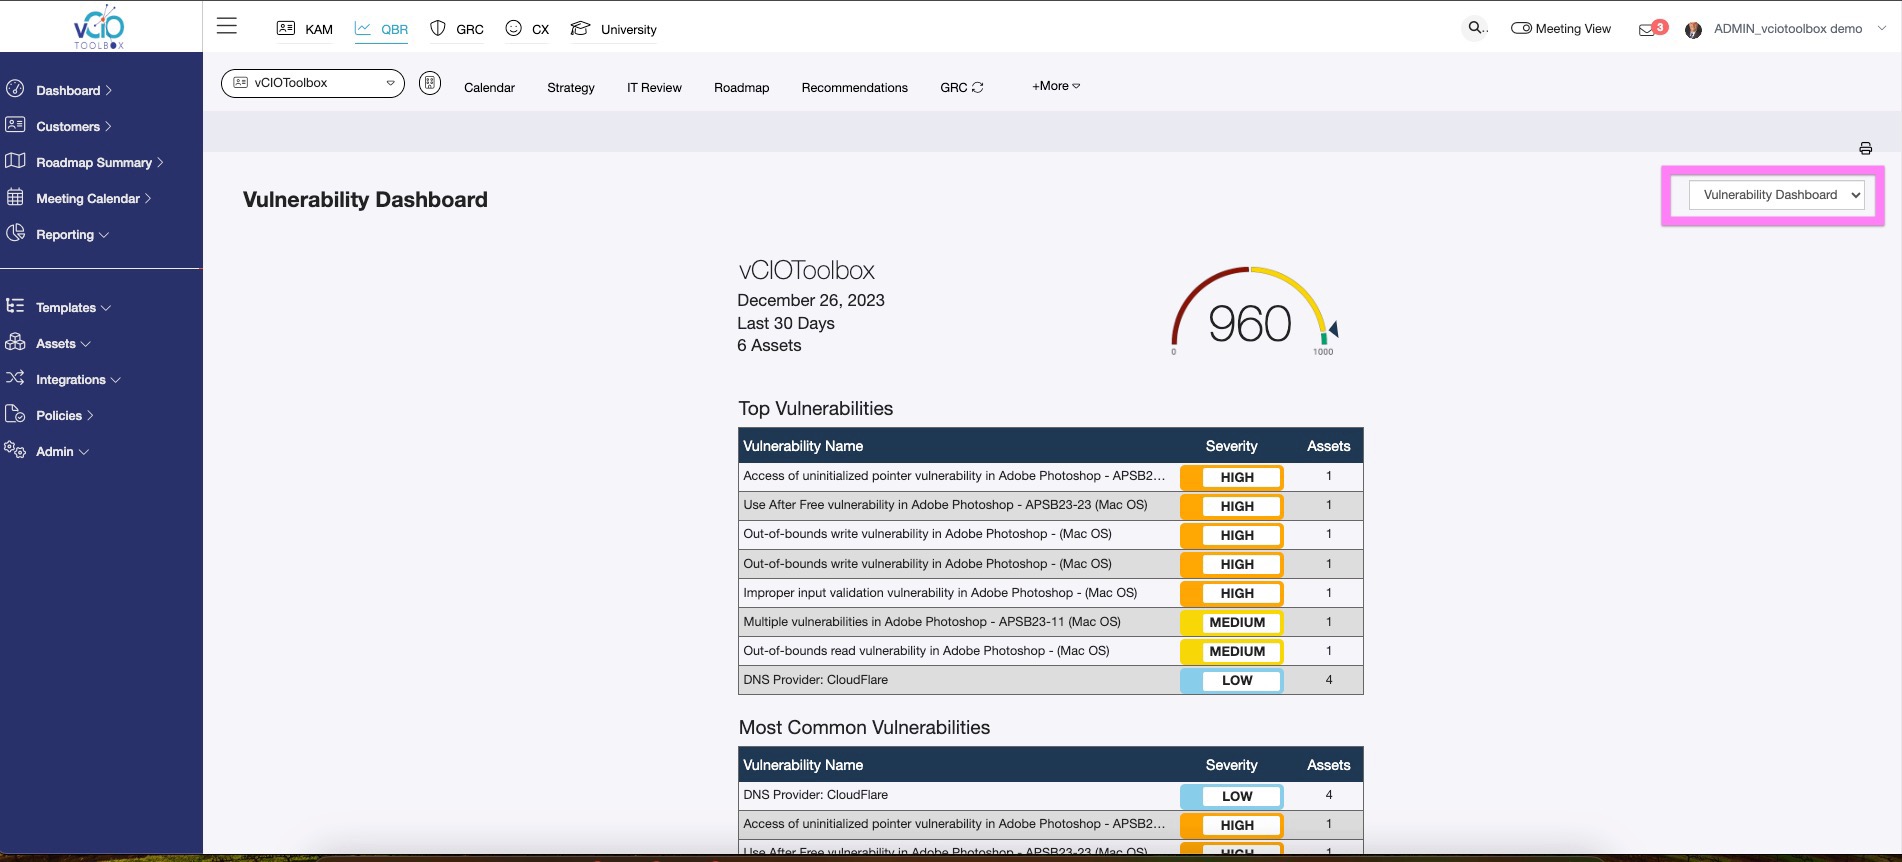Open the University top menu
Screen dimensions: 1902x862
pos(629,29)
